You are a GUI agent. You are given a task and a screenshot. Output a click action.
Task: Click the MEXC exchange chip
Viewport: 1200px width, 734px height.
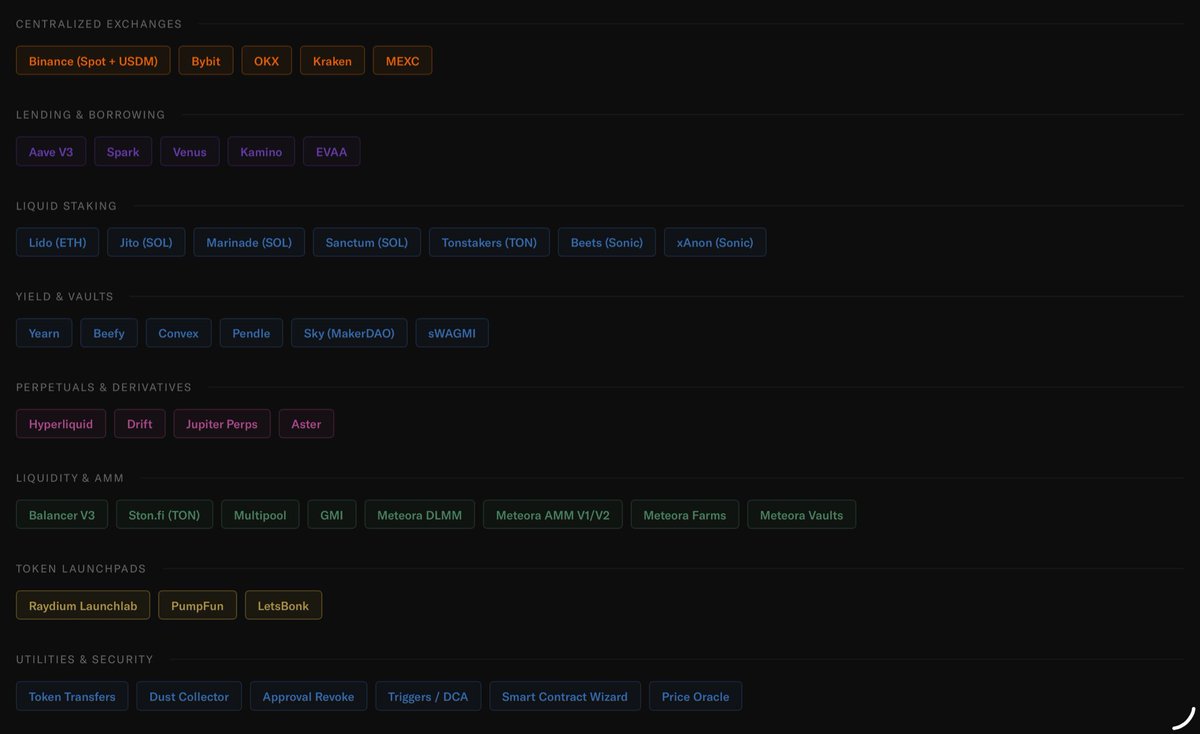(x=402, y=61)
